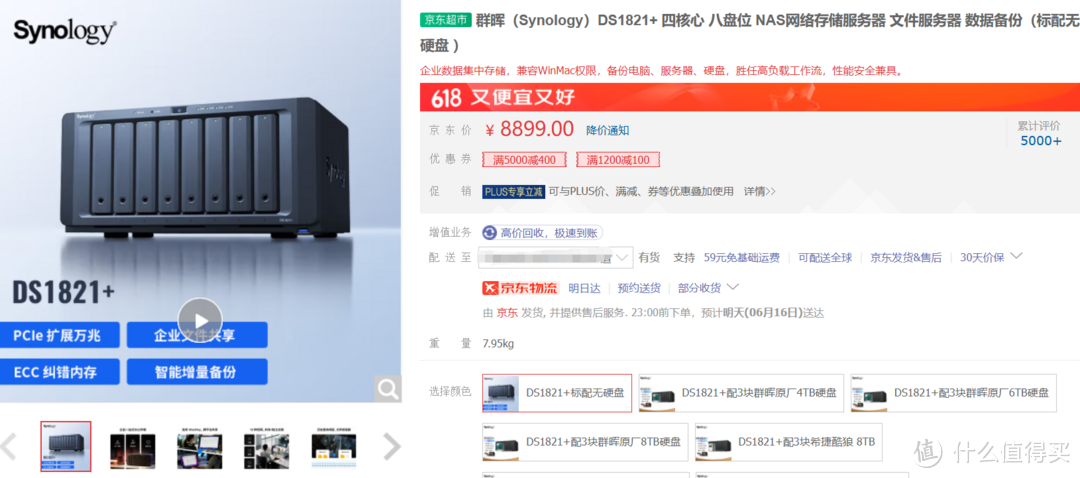
Task: Click the 降价通知 price alert link
Action: pyautogui.click(x=608, y=130)
